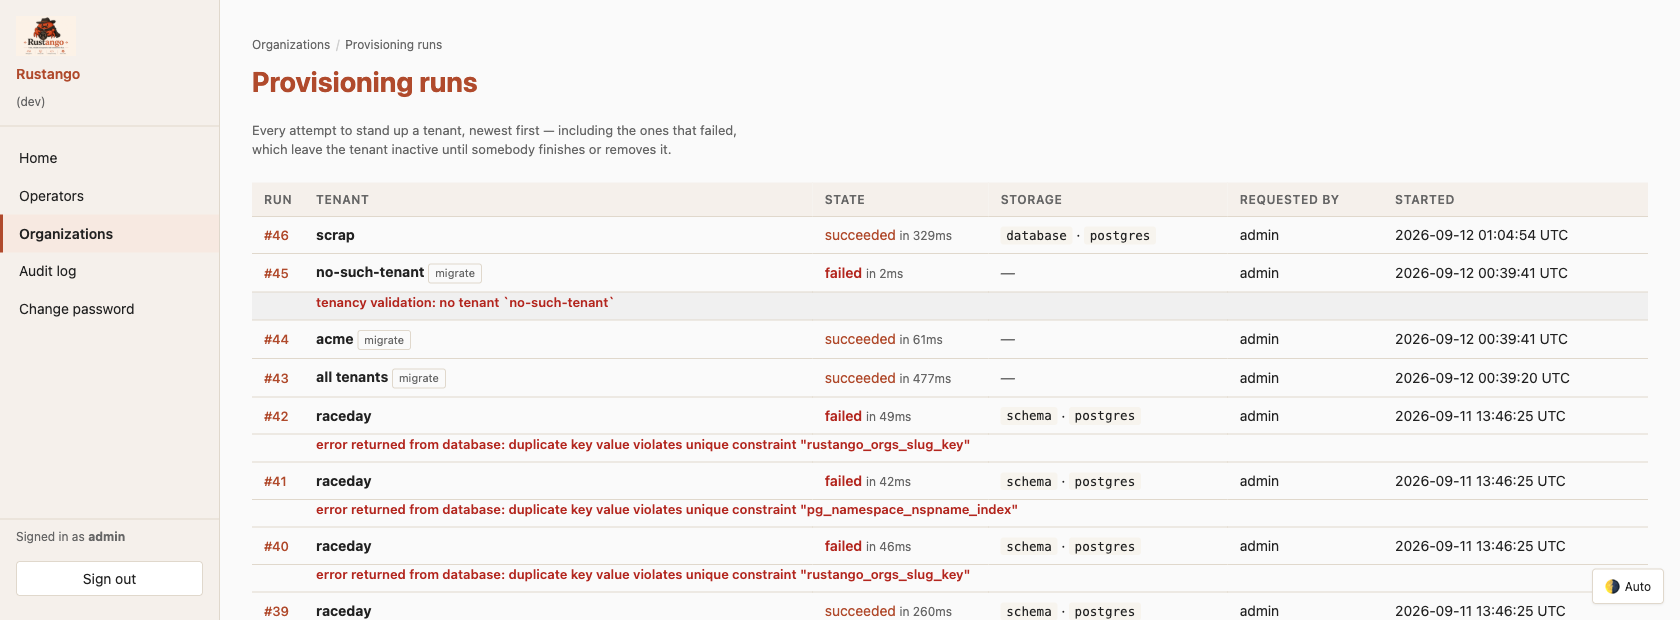1680x620 pixels.
Task: Click schema · postgres tag in run #42
Action: coord(1071,416)
